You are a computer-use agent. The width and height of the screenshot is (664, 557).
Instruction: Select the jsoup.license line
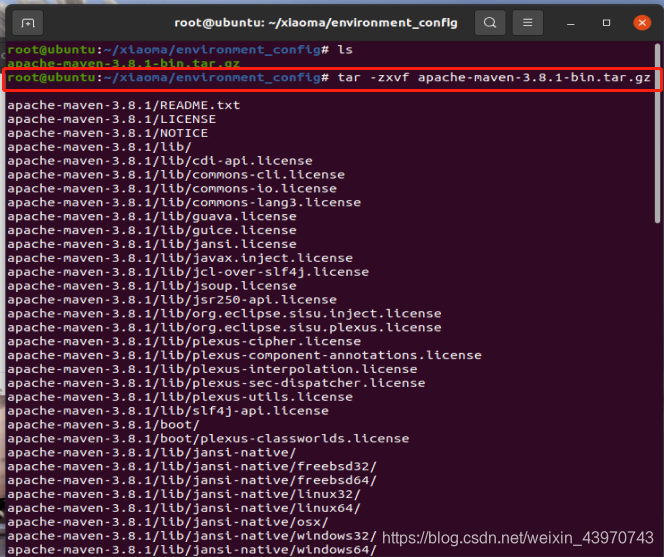coord(152,286)
